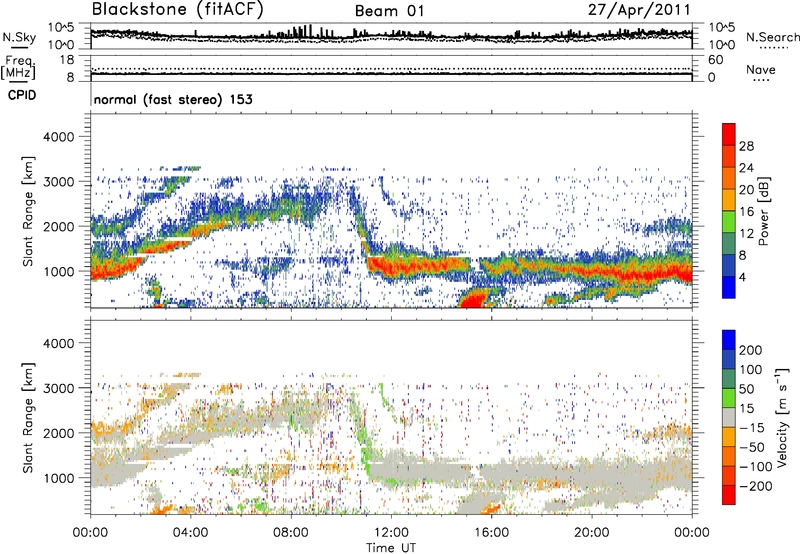
Task: Click the "12:00" time axis label
Action: pyautogui.click(x=391, y=532)
